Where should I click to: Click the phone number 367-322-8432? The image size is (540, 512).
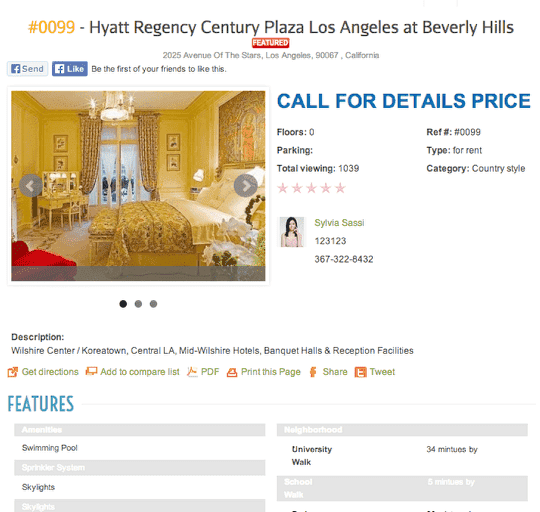click(344, 259)
